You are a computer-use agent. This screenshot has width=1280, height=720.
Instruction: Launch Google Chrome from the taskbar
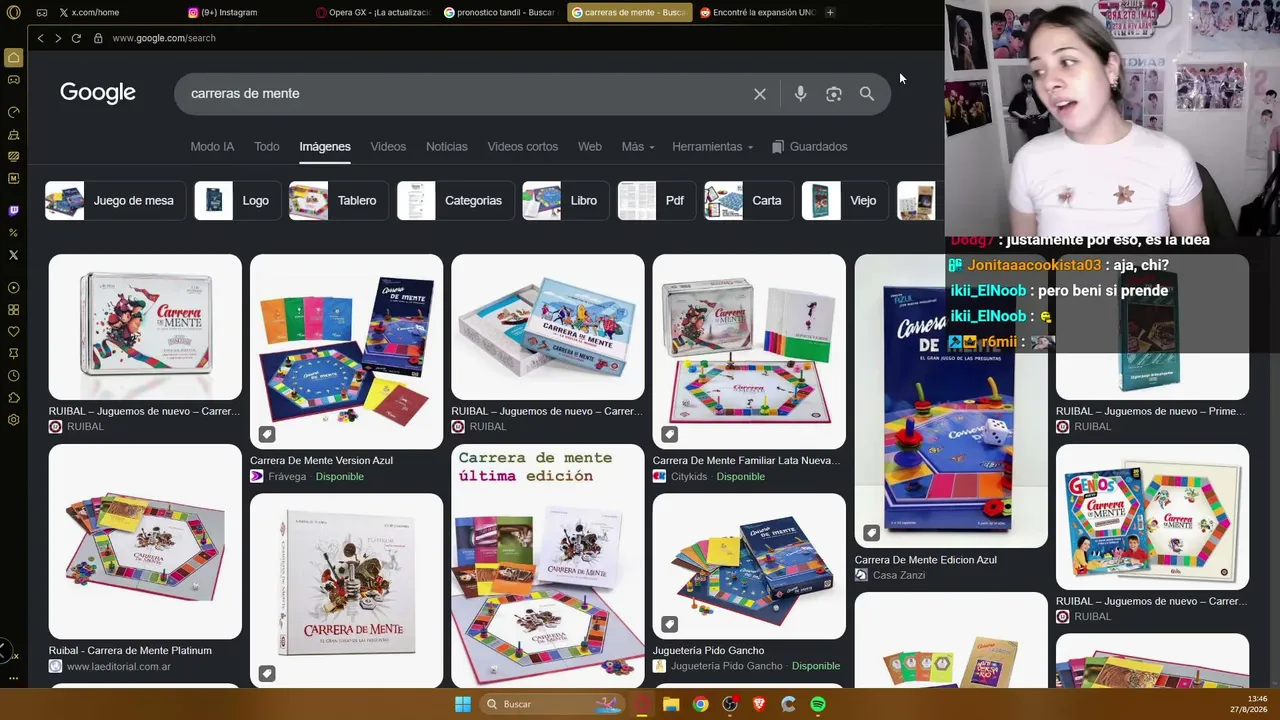[x=700, y=704]
